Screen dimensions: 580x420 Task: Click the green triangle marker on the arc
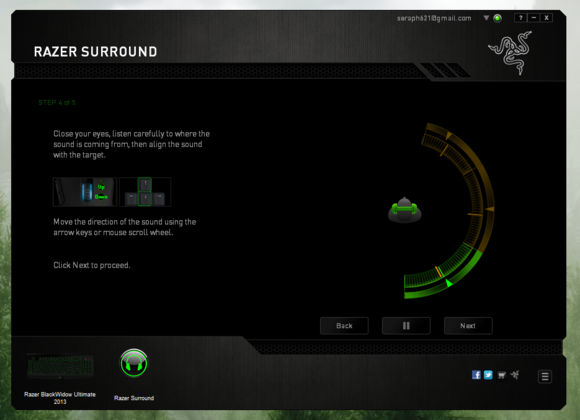click(x=448, y=283)
